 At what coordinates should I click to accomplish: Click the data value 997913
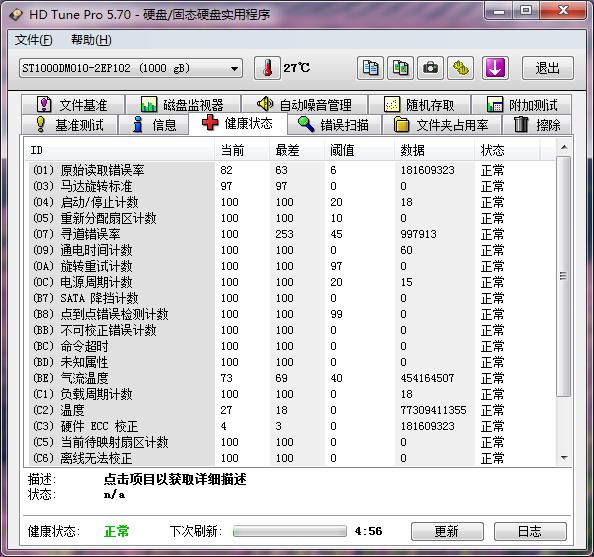419,234
